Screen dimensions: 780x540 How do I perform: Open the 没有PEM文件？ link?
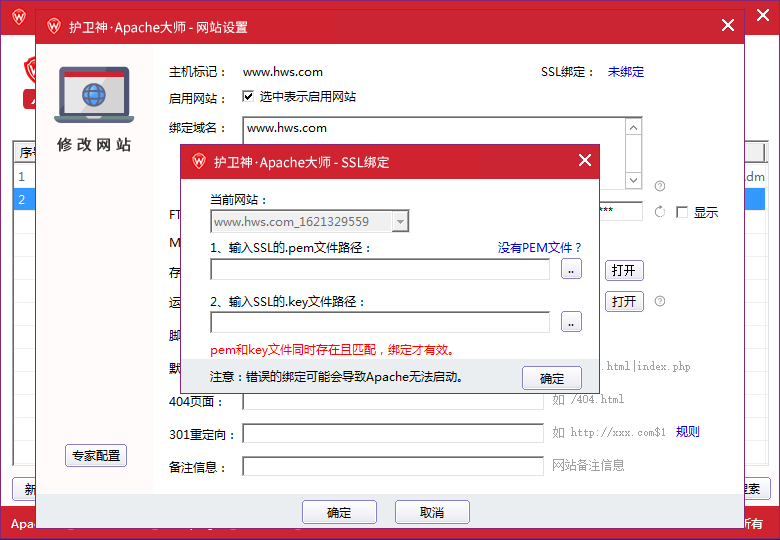[539, 247]
